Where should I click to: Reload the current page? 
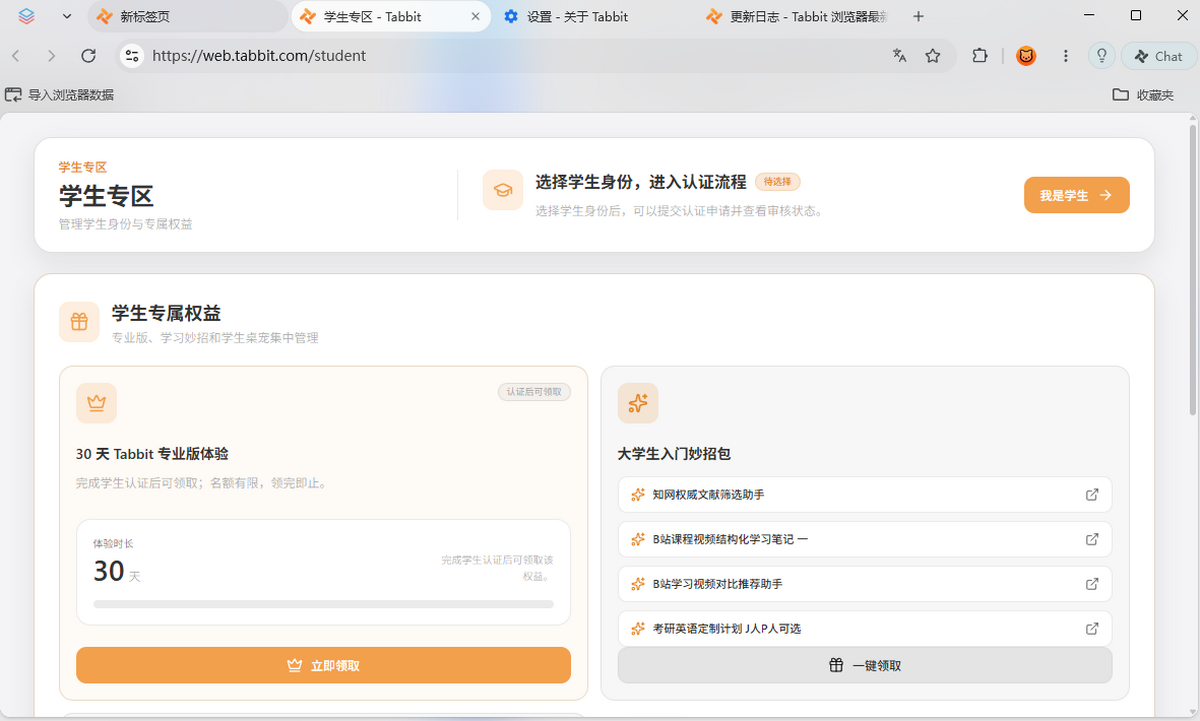[x=88, y=56]
